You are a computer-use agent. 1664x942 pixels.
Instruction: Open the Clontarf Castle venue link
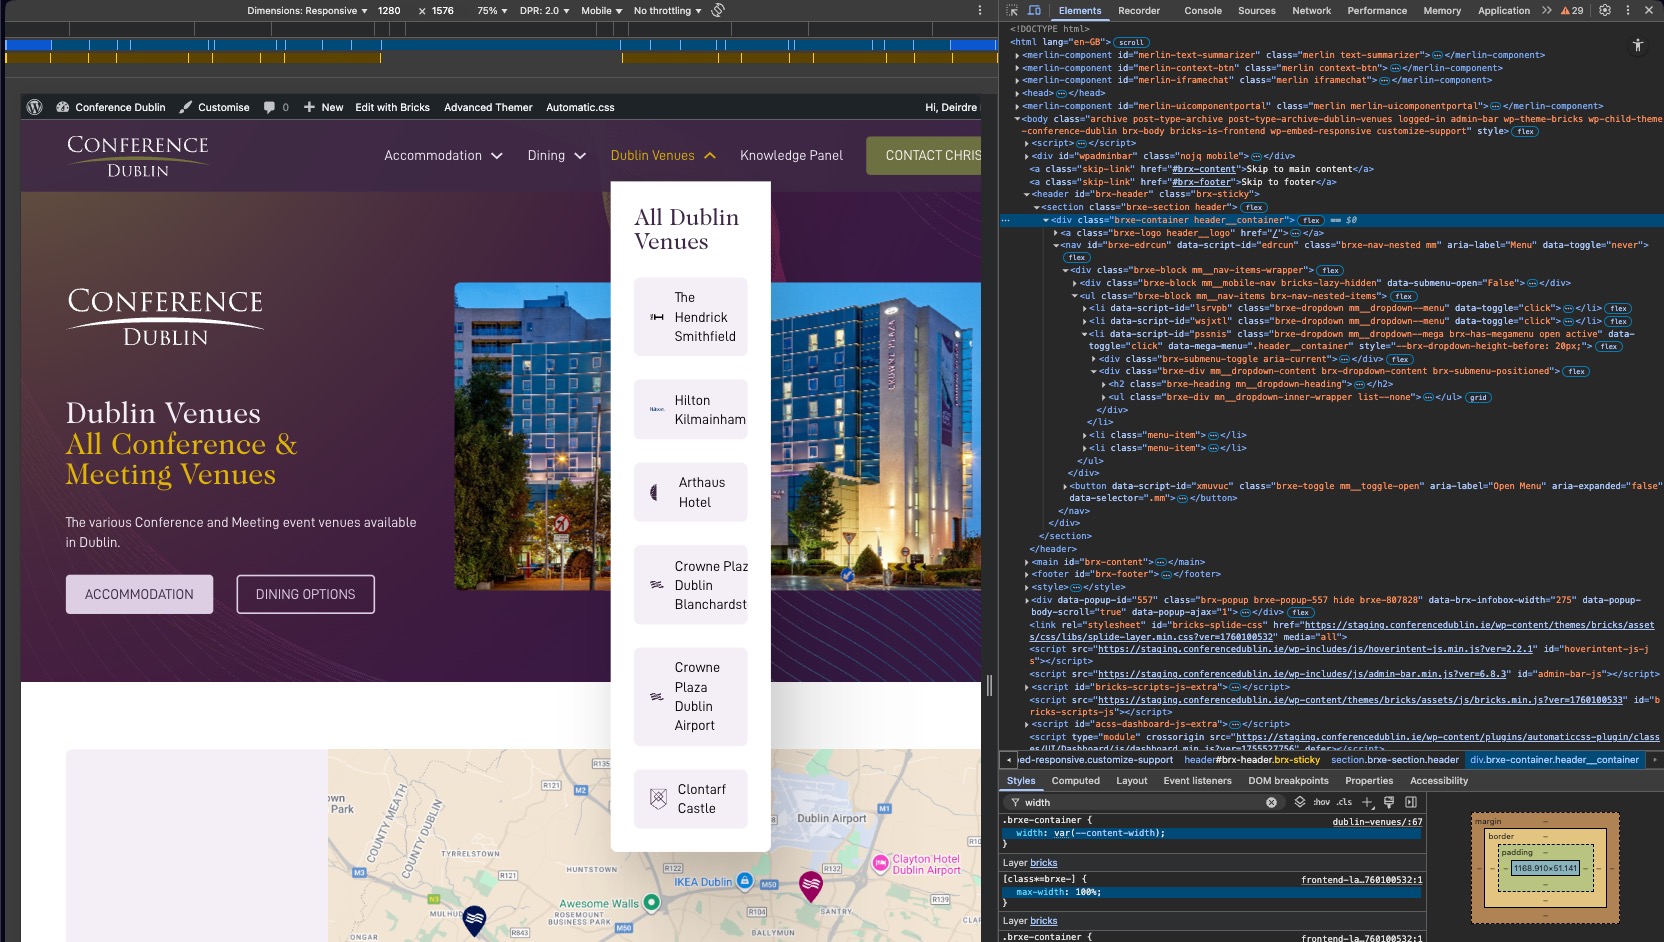pos(691,799)
